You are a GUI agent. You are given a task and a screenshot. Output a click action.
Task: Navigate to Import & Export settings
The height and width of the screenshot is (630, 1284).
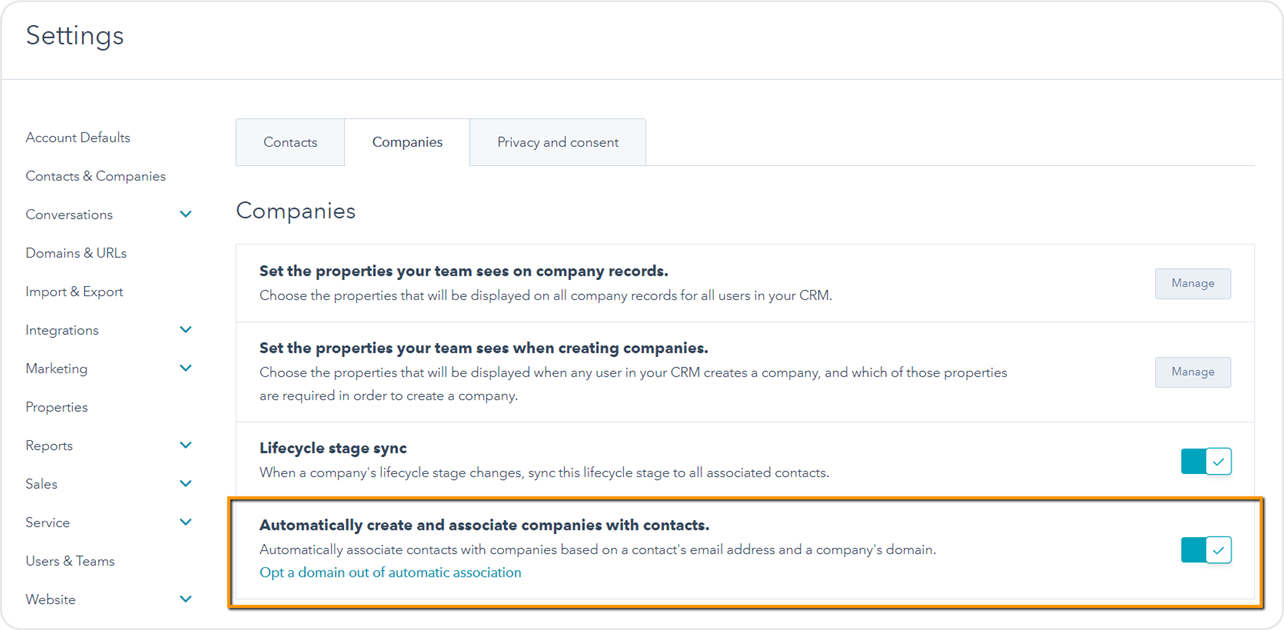[x=74, y=291]
